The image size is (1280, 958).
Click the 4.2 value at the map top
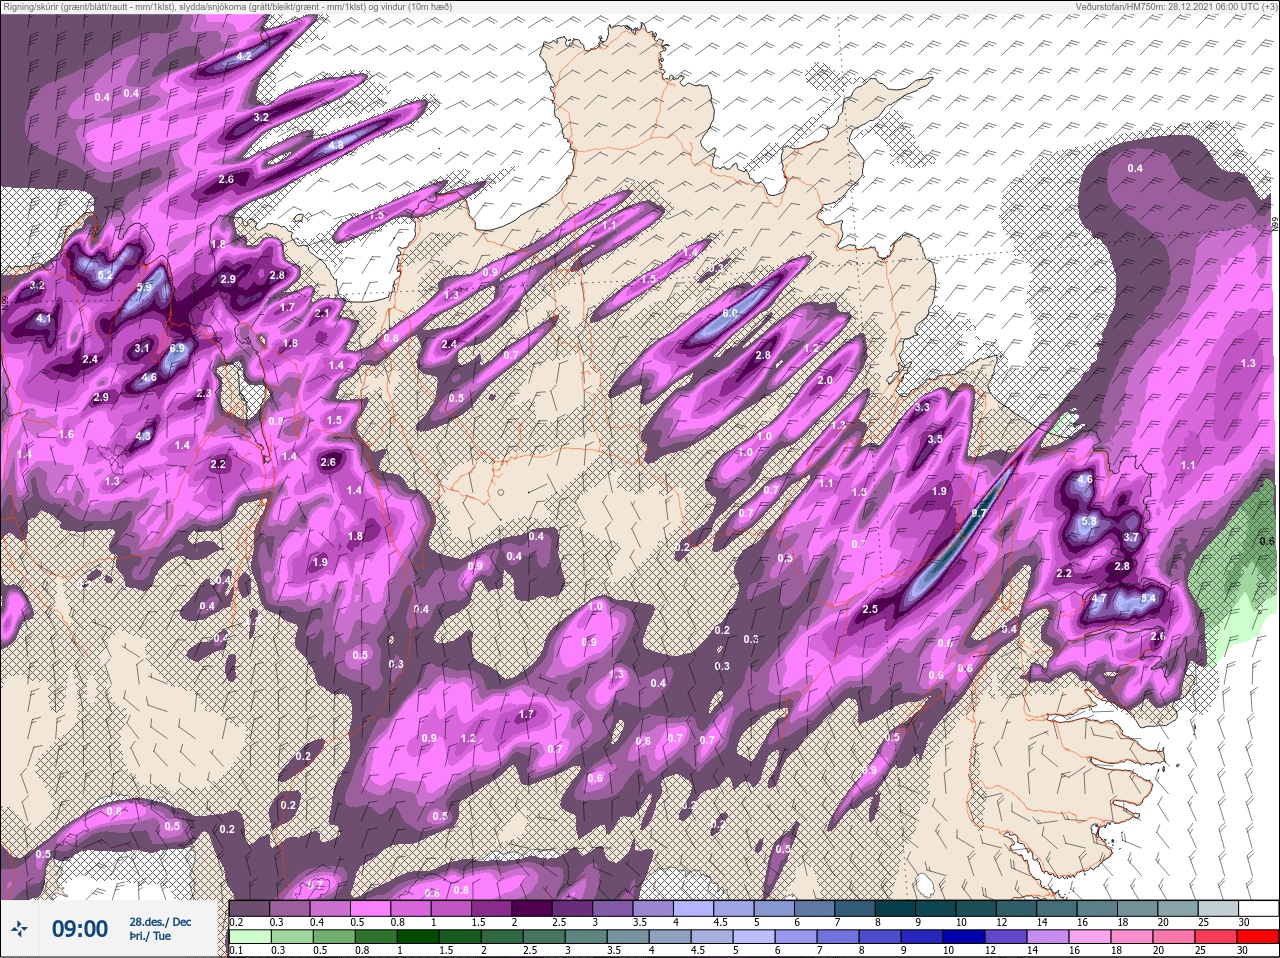tap(243, 56)
